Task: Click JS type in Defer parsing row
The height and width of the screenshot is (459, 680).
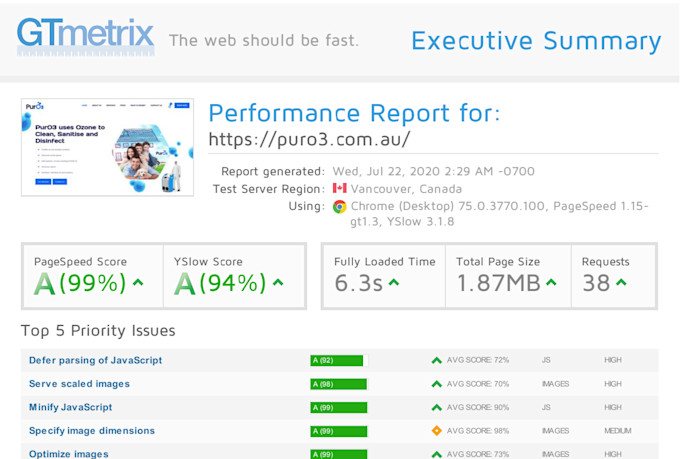Action: pyautogui.click(x=546, y=360)
